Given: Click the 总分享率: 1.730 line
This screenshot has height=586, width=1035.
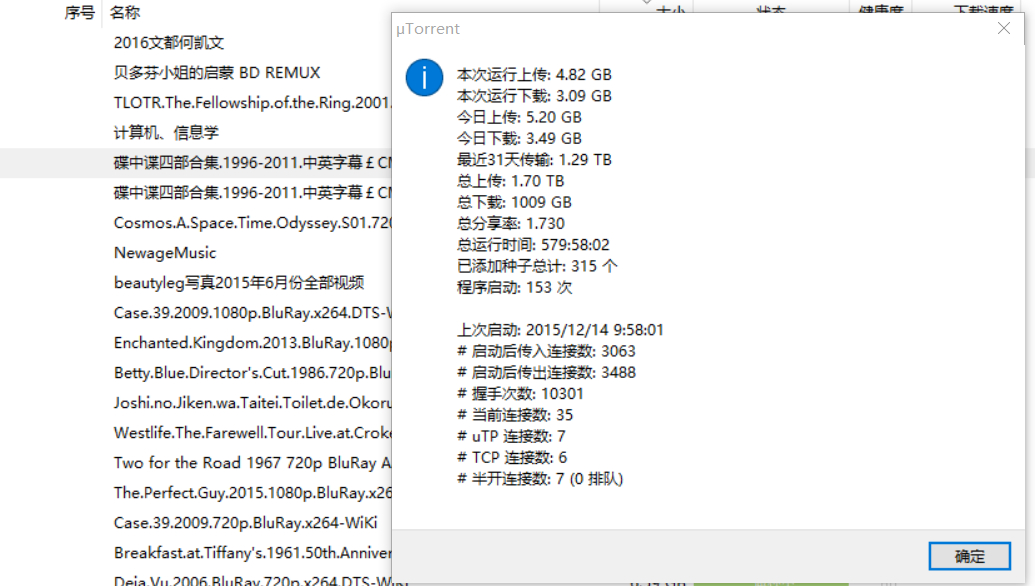Looking at the screenshot, I should [511, 224].
